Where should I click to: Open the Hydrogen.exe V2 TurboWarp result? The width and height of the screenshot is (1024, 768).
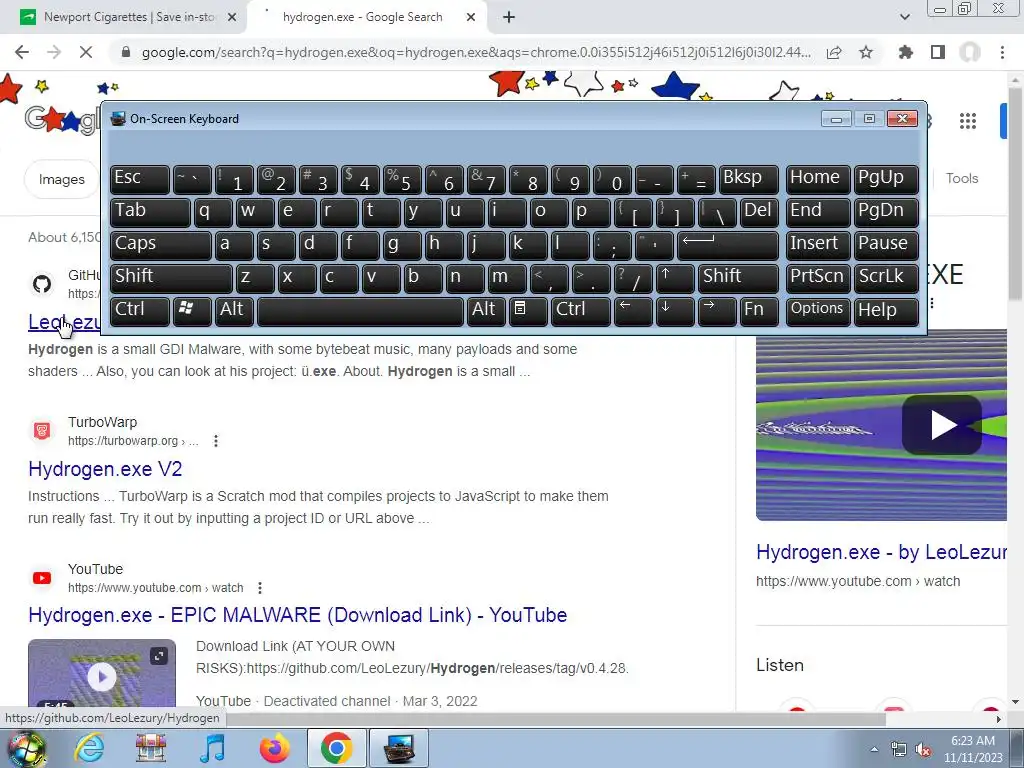pyautogui.click(x=105, y=469)
